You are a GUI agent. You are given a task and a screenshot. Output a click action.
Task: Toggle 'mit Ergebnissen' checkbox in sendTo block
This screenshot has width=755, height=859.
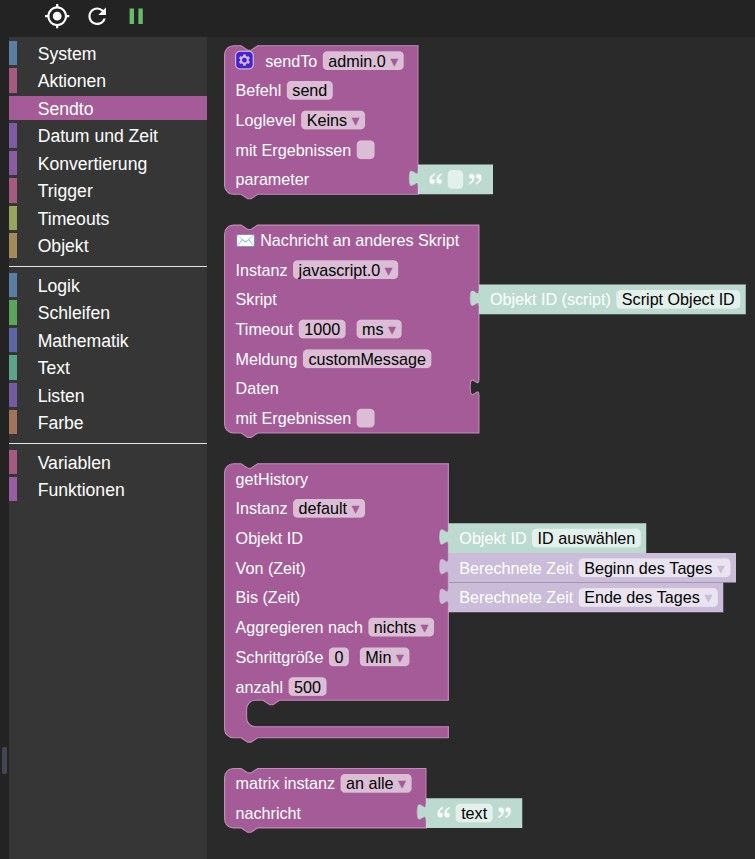coord(365,150)
